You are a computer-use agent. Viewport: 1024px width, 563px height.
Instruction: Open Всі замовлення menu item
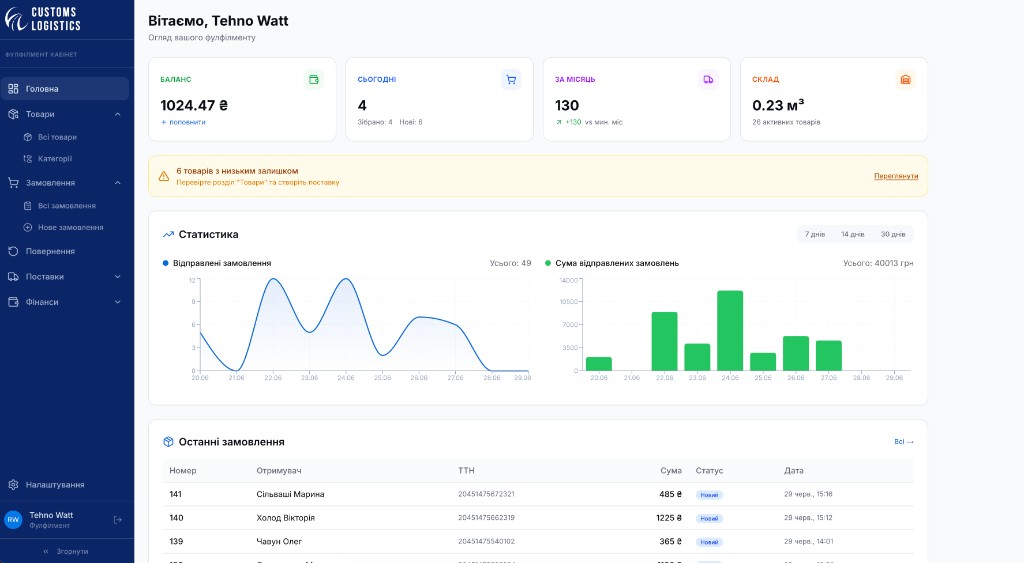(65, 206)
